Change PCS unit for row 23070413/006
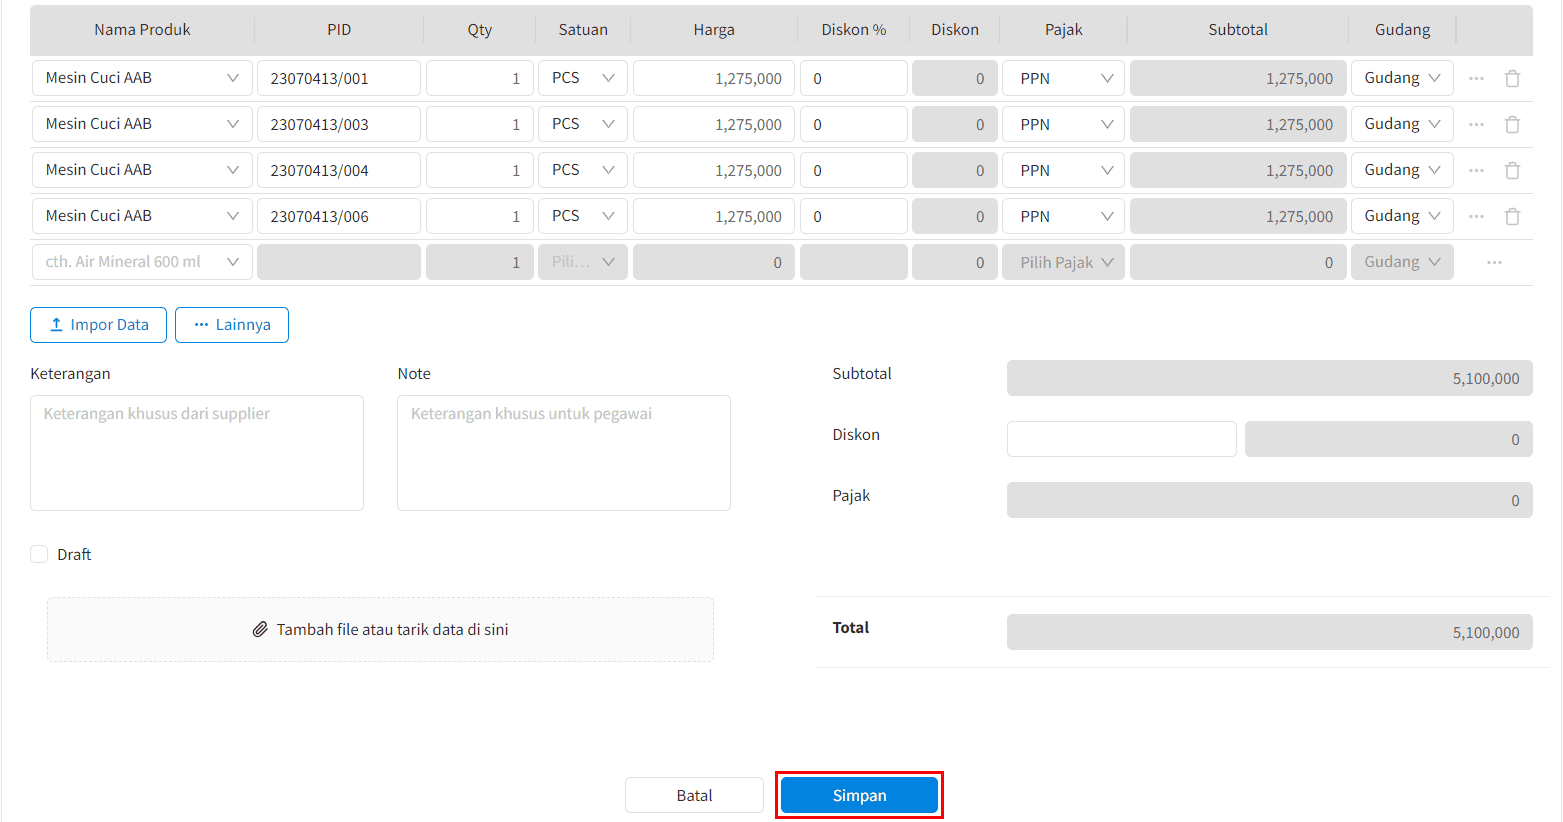Screen dimensions: 1563x822 click(583, 216)
